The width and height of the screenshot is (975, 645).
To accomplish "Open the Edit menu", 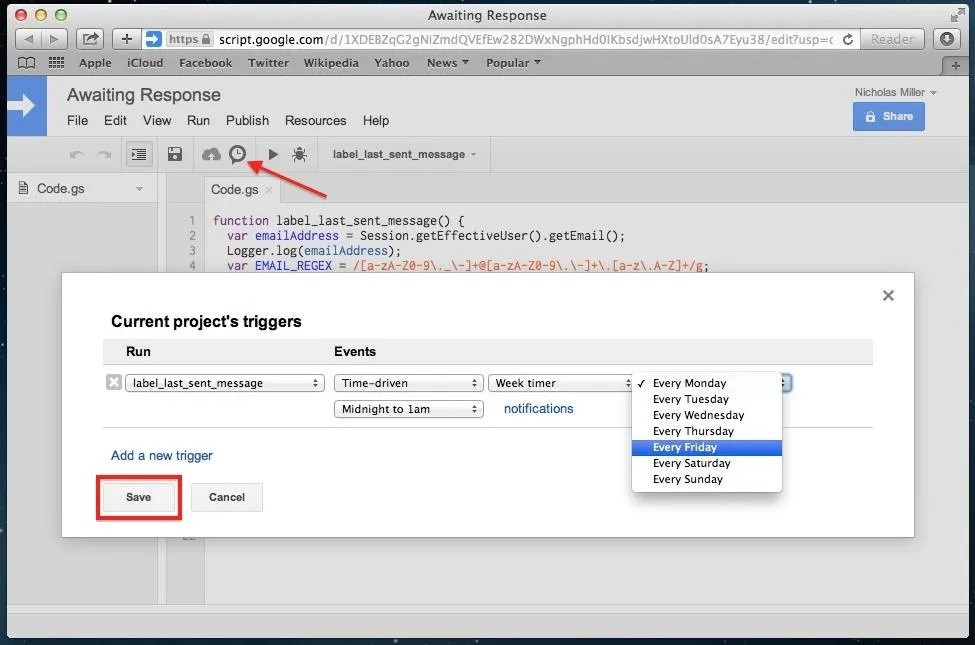I will click(x=115, y=121).
